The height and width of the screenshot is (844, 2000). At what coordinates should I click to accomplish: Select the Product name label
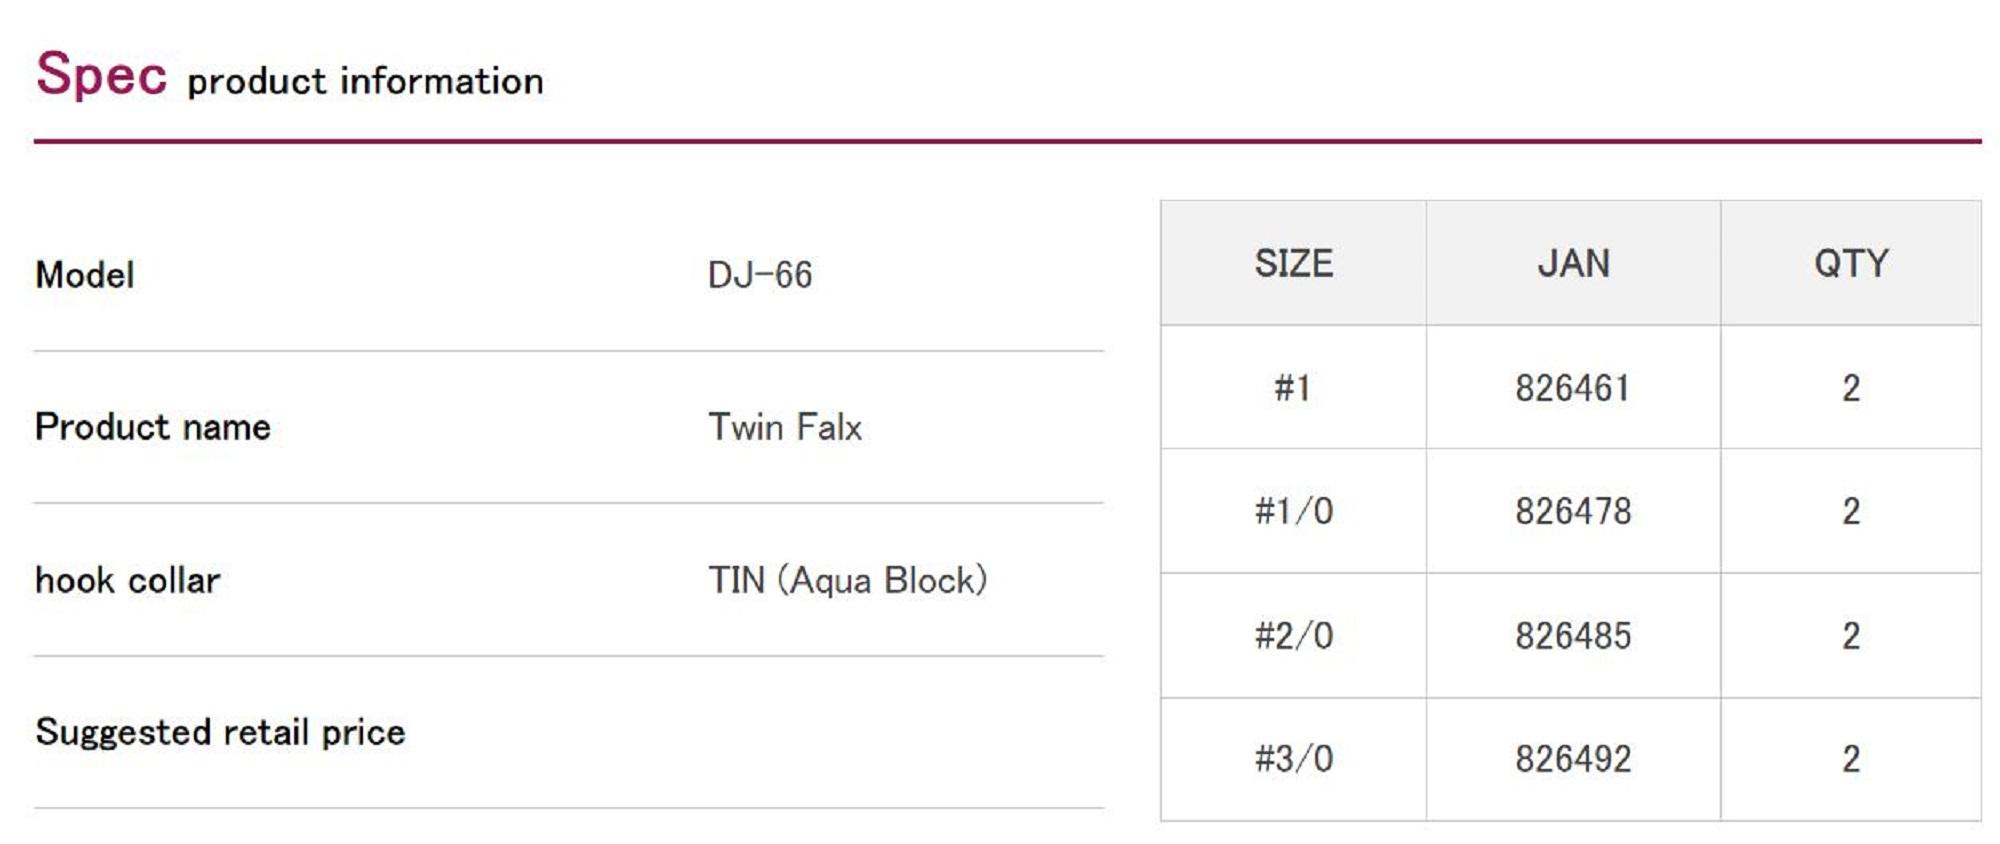153,427
